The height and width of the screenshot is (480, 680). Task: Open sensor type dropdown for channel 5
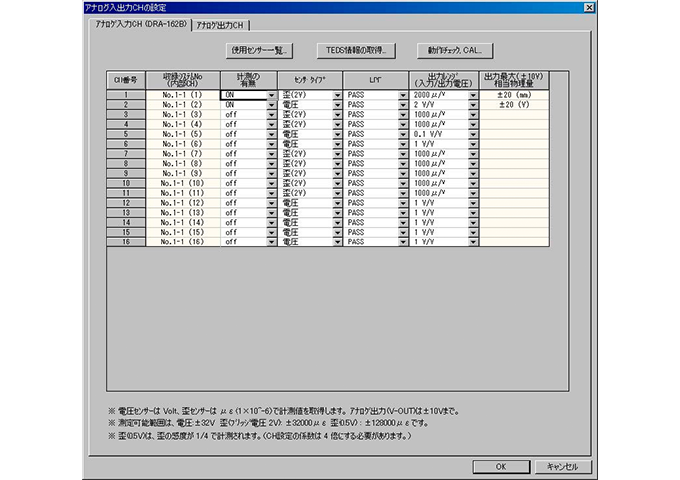coord(337,134)
